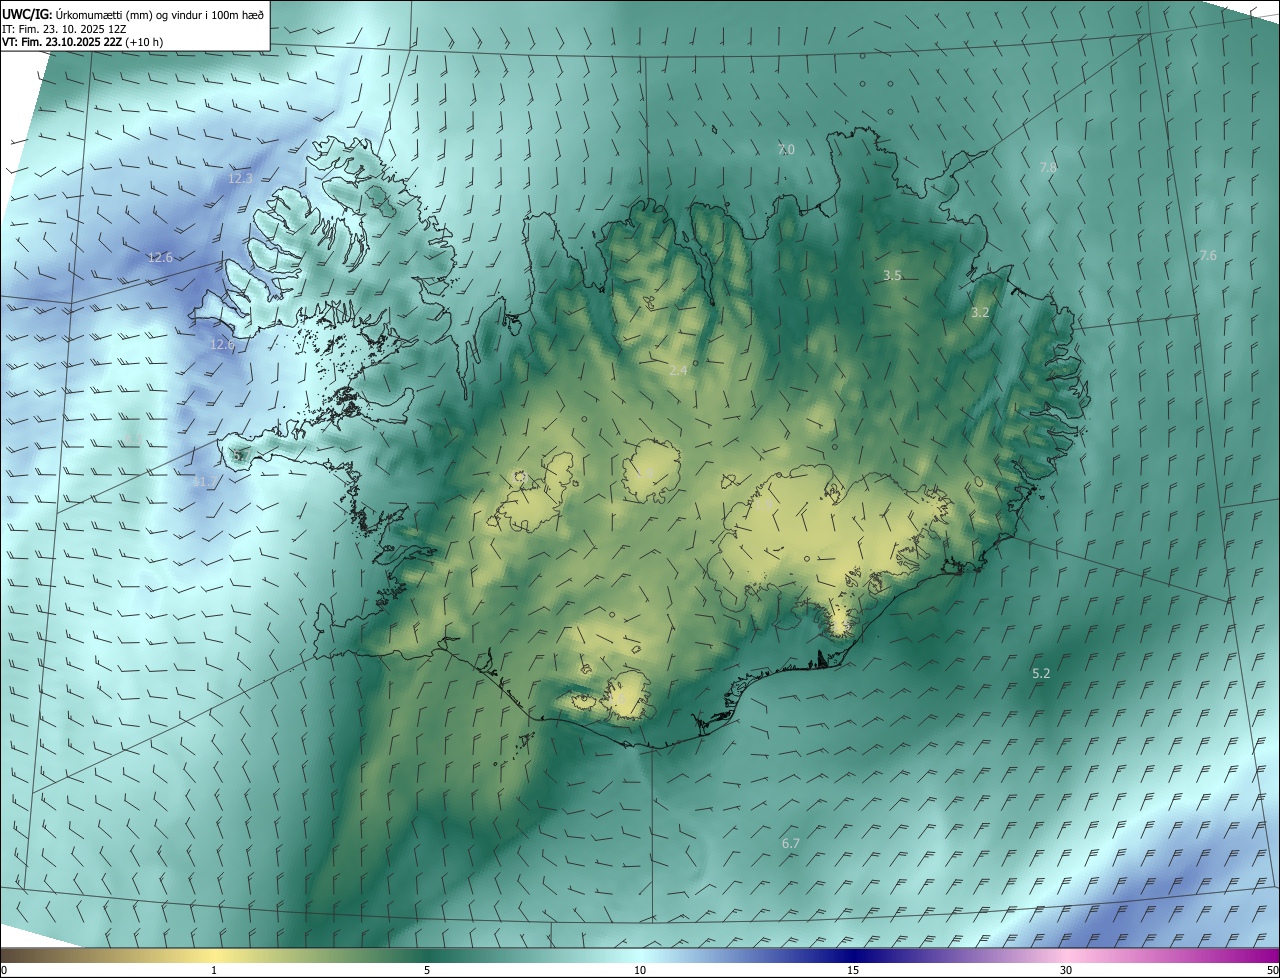1280x978 pixels.
Task: Click the legend tick labeled 15
Action: pos(853,970)
